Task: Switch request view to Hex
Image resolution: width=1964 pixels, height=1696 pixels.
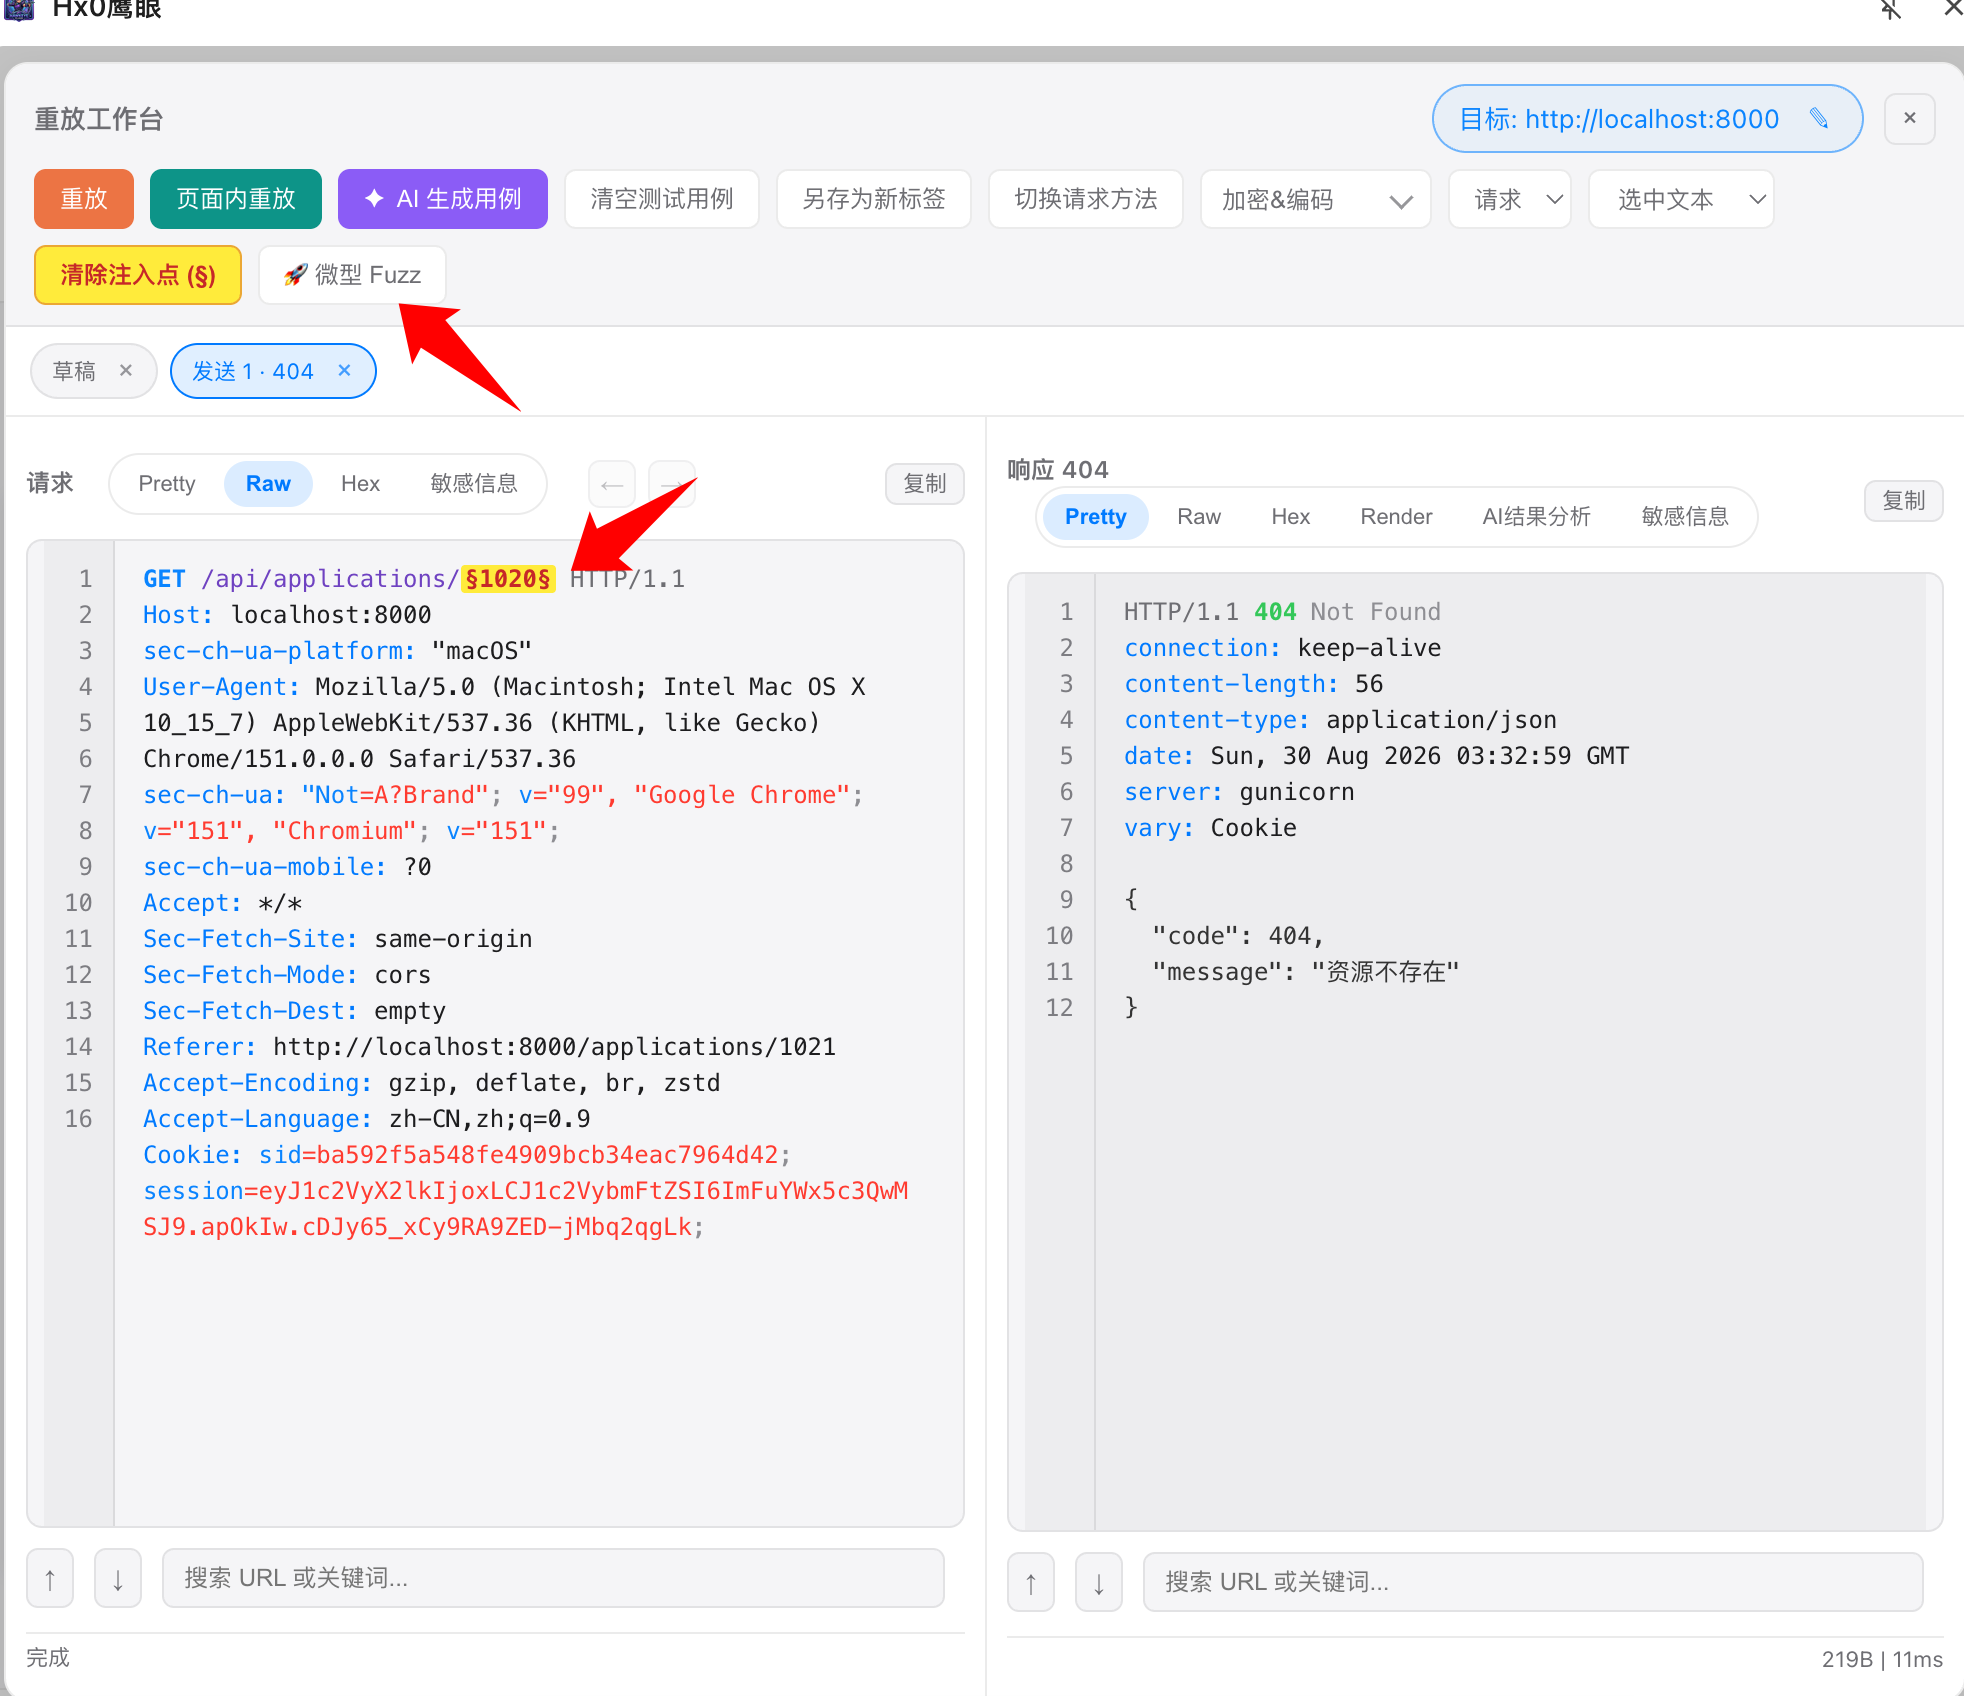Action: (360, 484)
